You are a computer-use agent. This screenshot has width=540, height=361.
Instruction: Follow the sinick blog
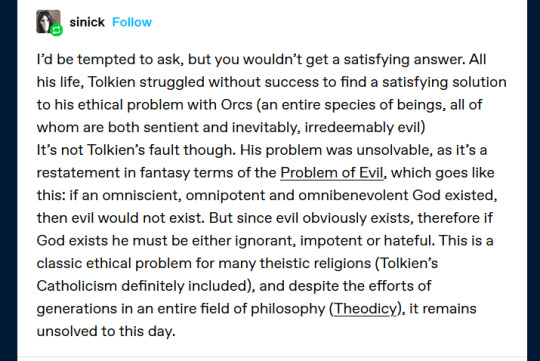[x=132, y=22]
